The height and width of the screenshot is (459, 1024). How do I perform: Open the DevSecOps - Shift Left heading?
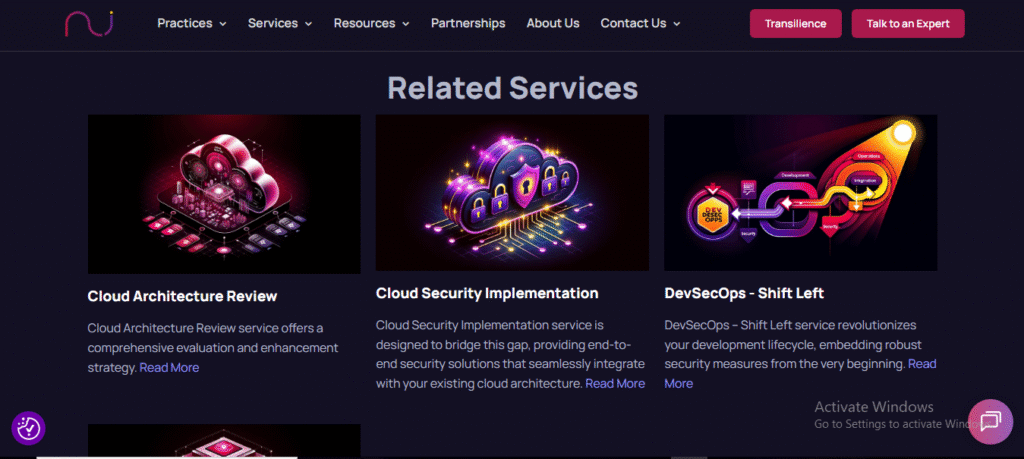744,293
